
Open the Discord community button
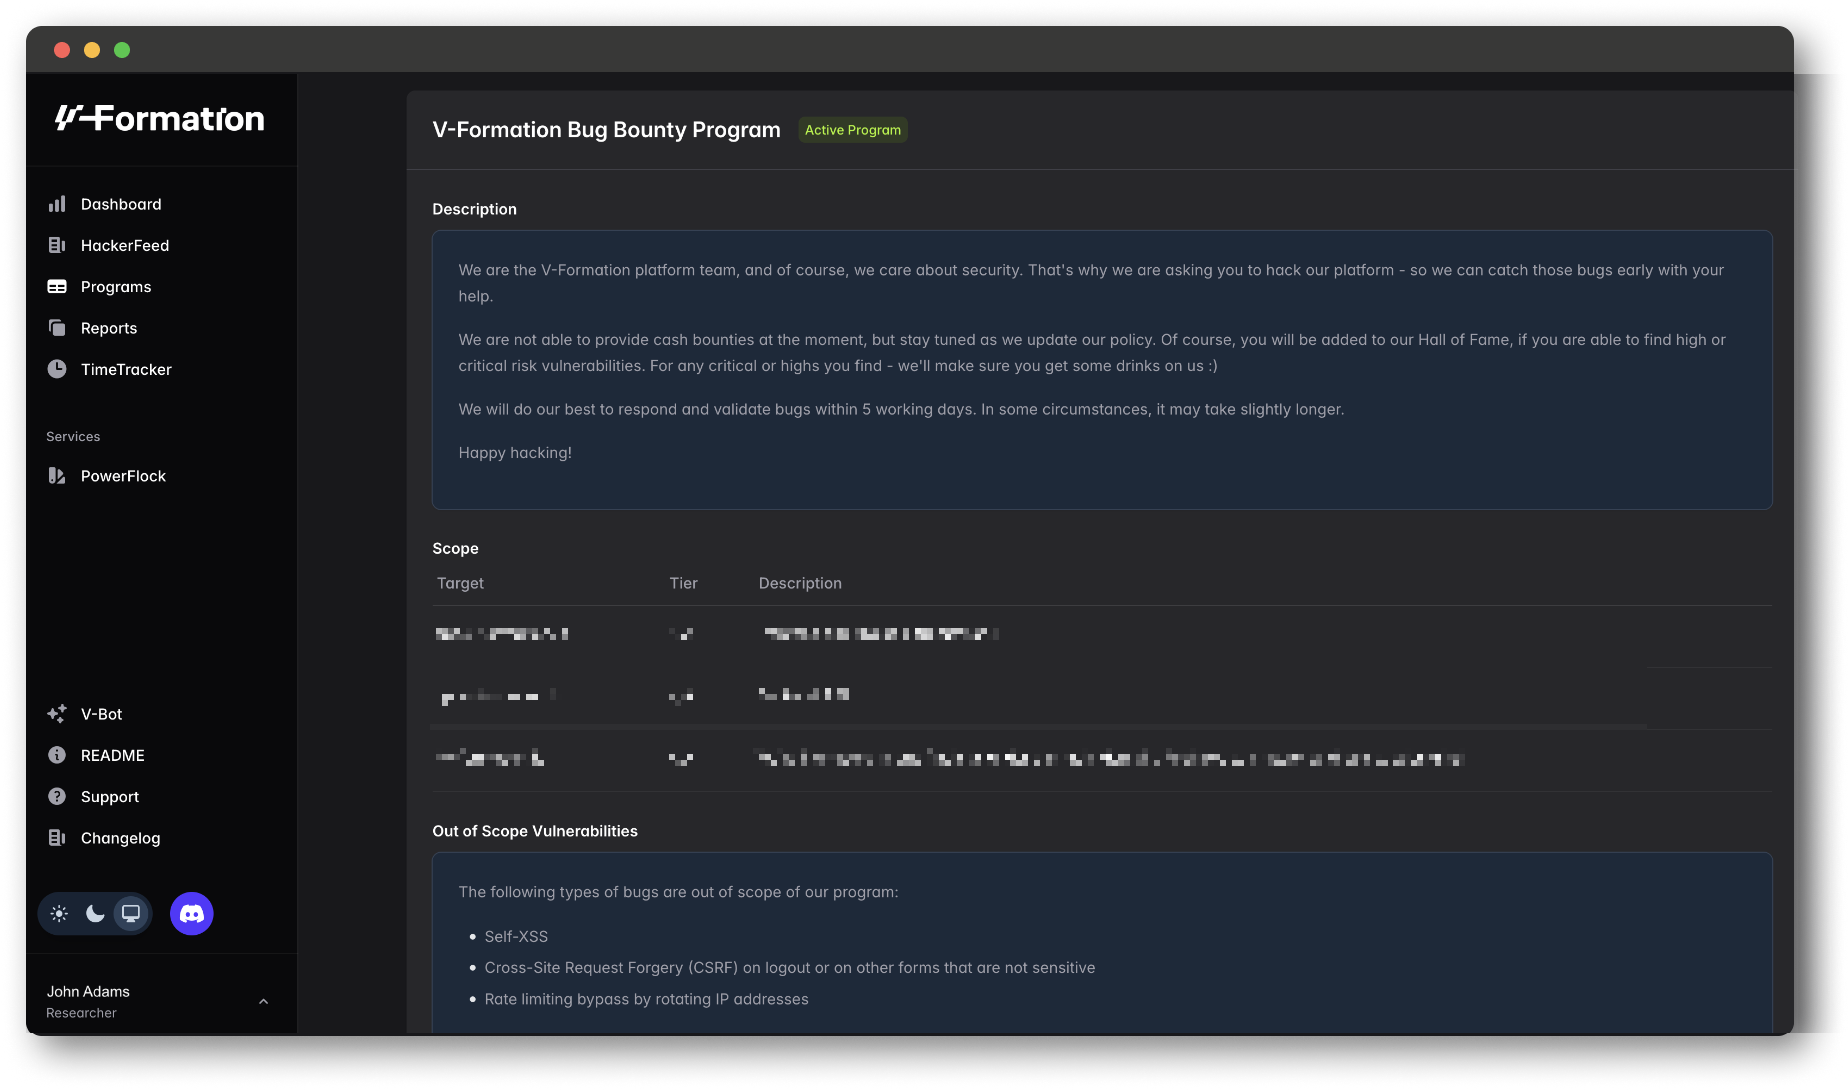tap(192, 914)
